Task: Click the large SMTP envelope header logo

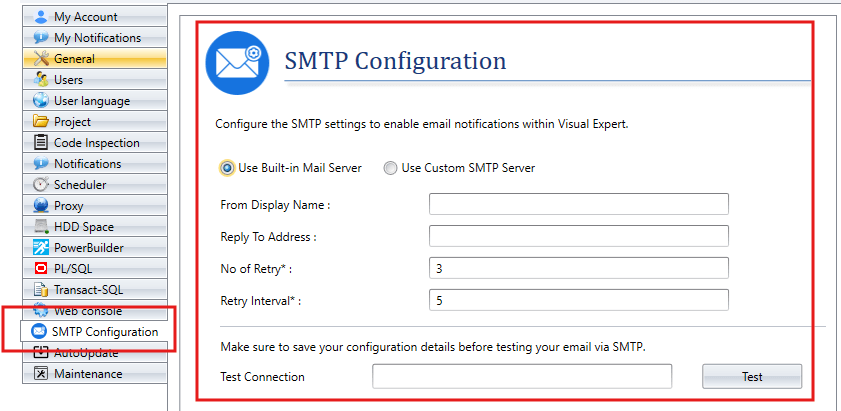Action: [x=237, y=62]
